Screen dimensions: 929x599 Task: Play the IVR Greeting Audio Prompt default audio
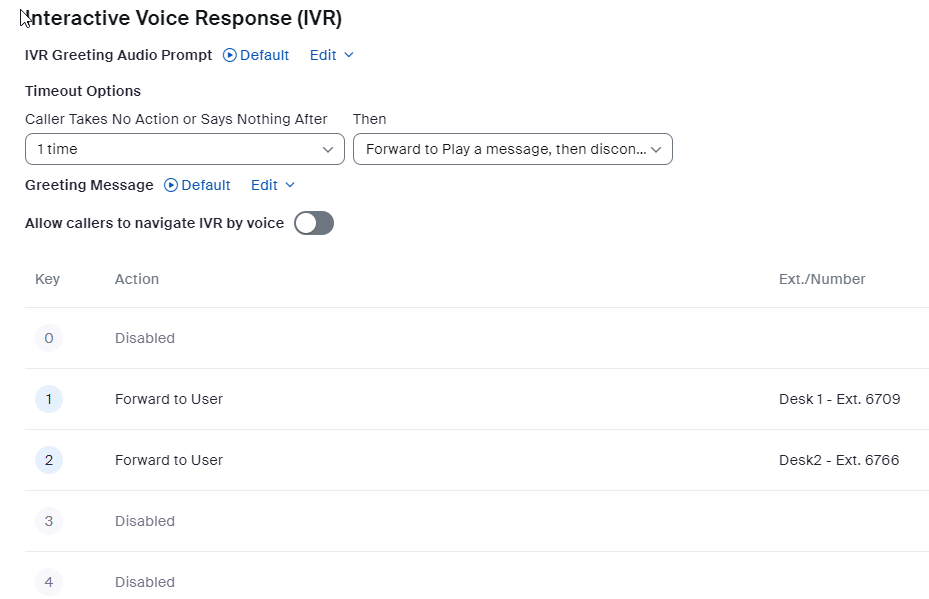click(256, 55)
